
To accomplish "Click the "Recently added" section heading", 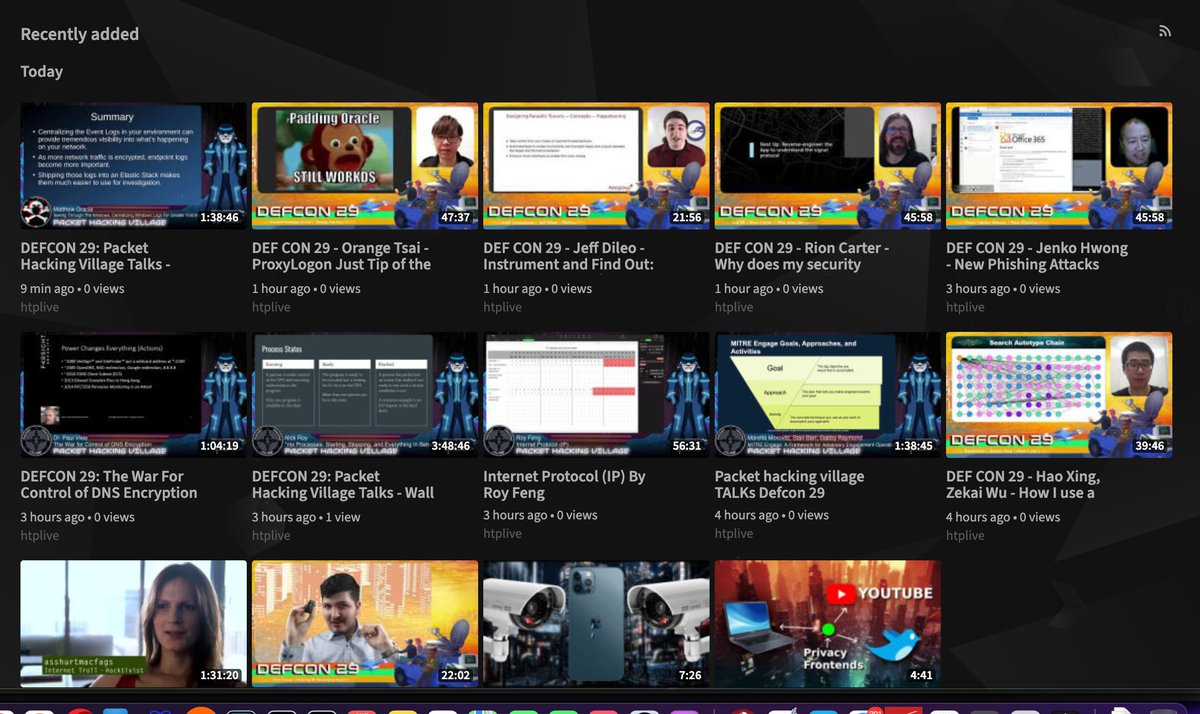I will [80, 34].
